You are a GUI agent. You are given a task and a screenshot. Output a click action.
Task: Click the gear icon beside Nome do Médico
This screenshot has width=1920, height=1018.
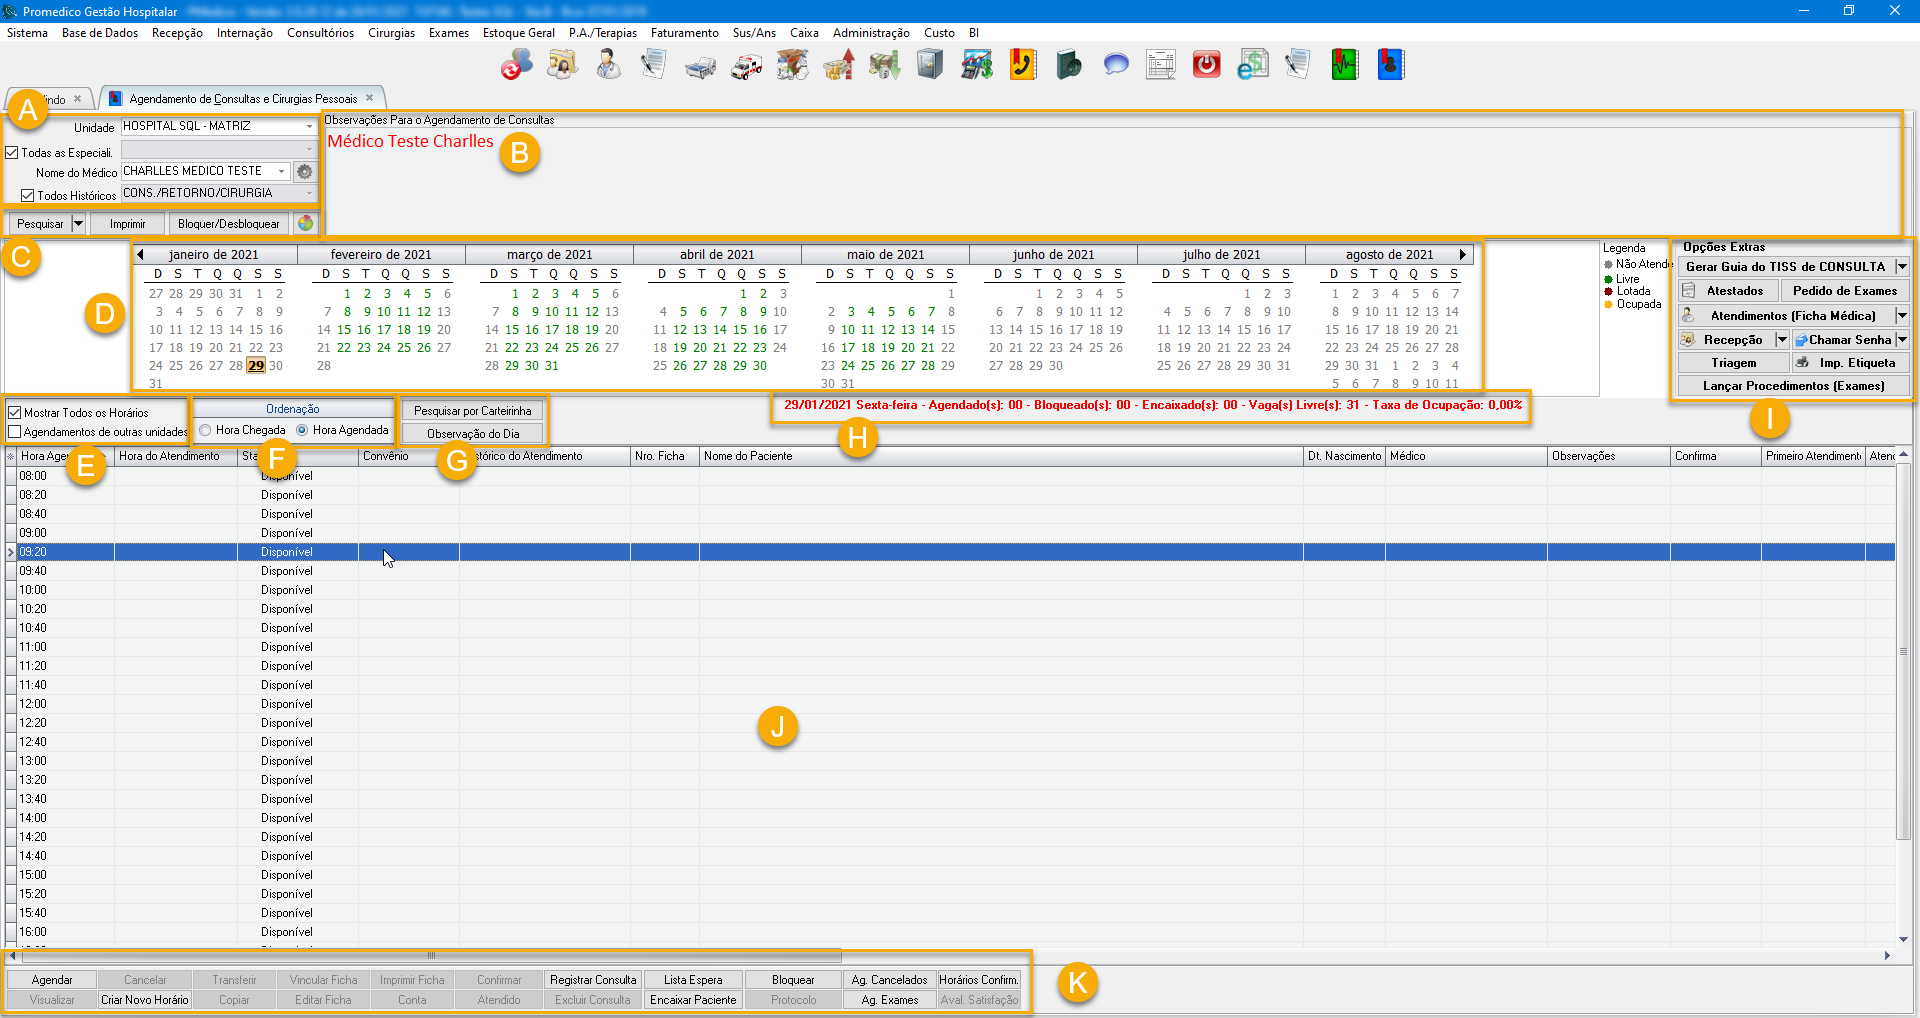pyautogui.click(x=305, y=172)
